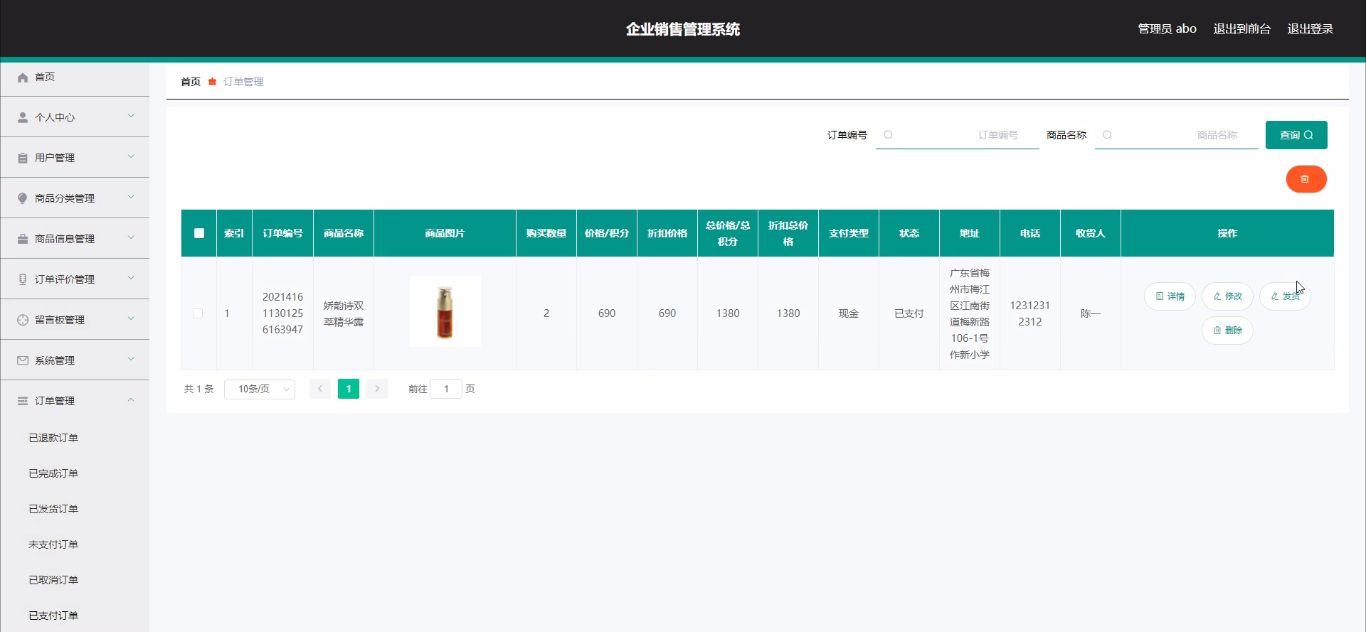Click the 操作 column header
The height and width of the screenshot is (632, 1366).
(x=1227, y=233)
